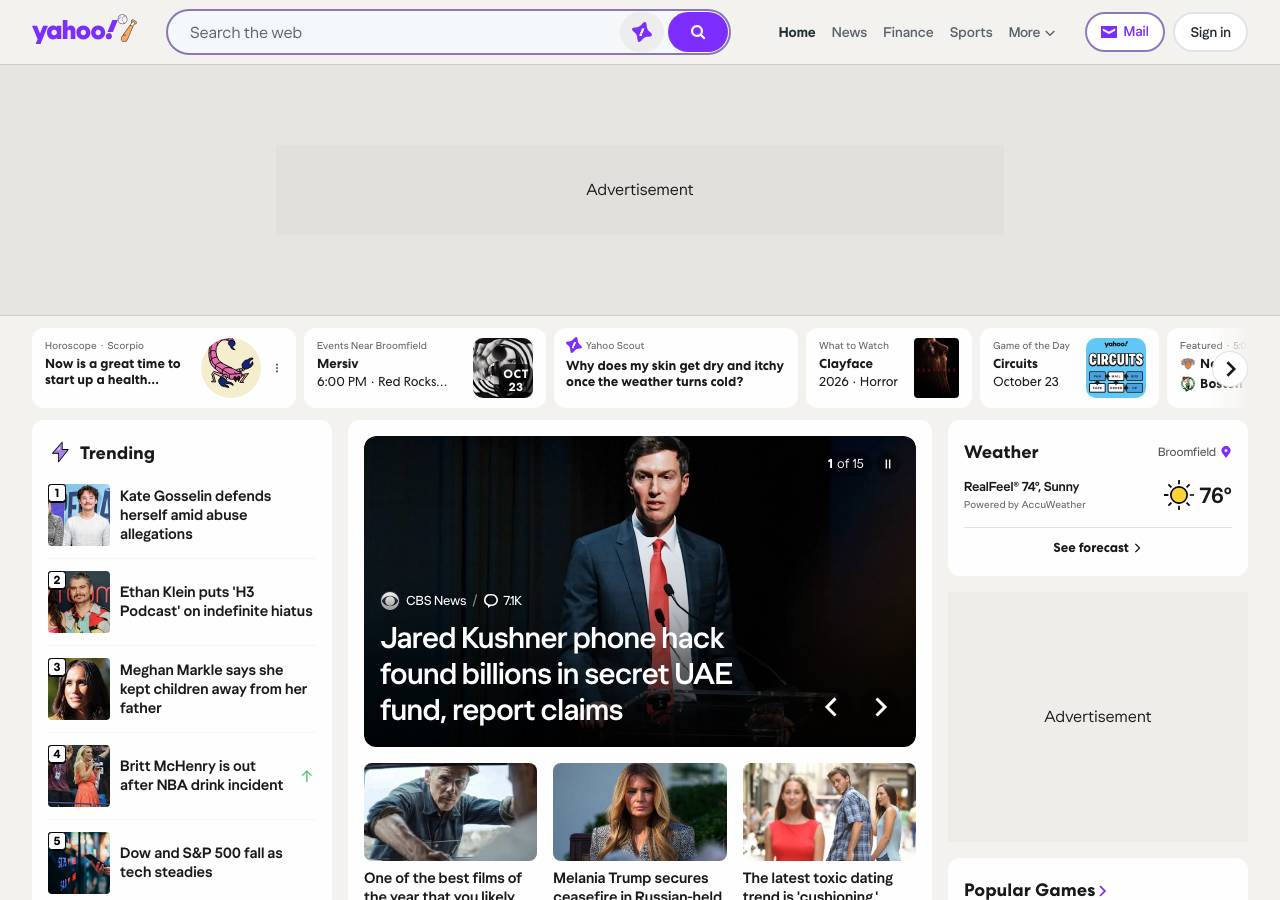Open the Finance tab

coord(908,32)
